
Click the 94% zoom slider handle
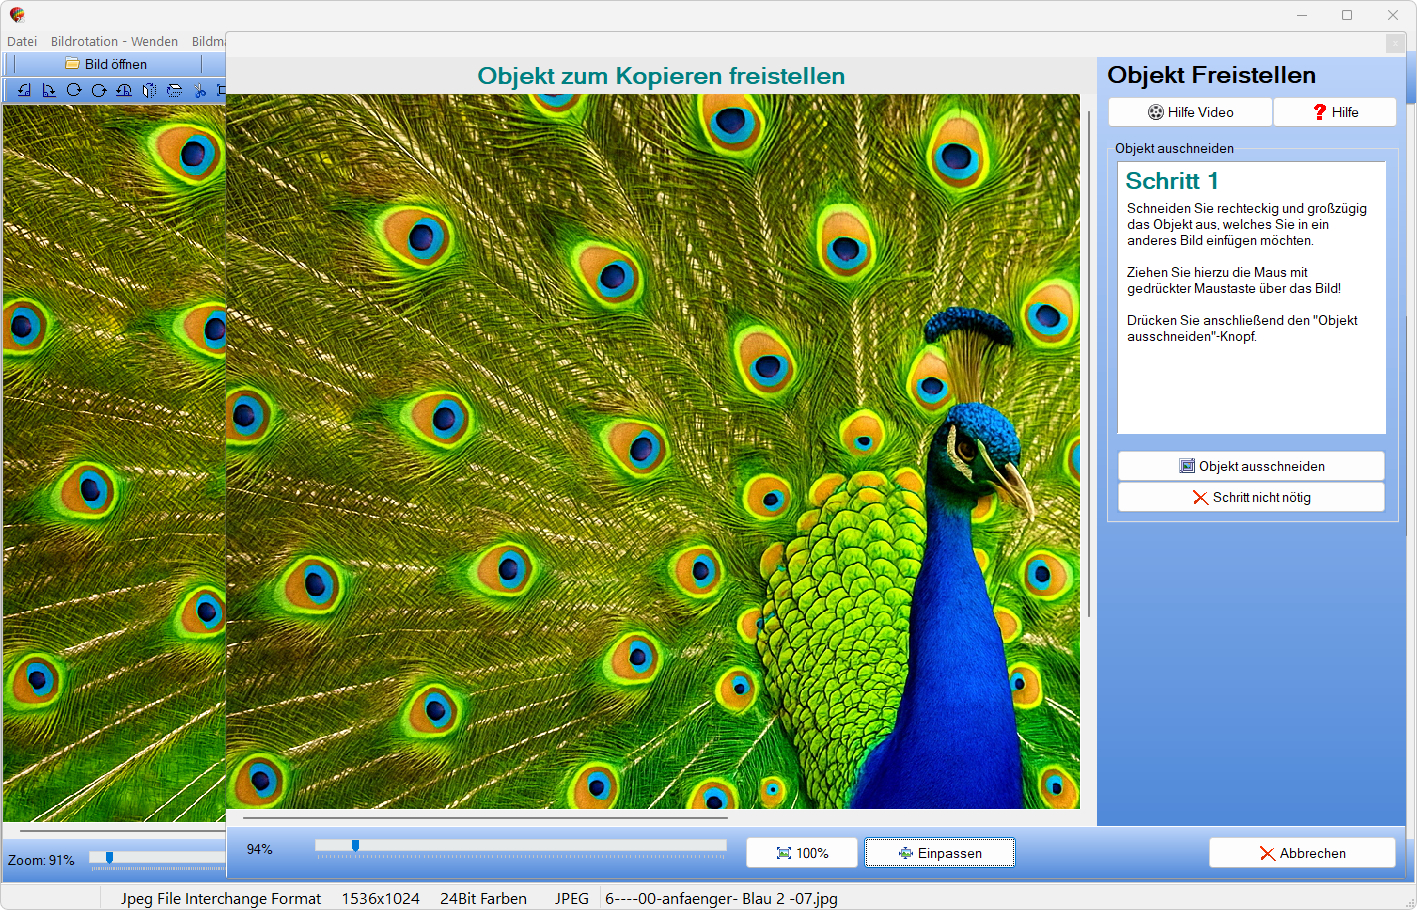click(x=355, y=846)
